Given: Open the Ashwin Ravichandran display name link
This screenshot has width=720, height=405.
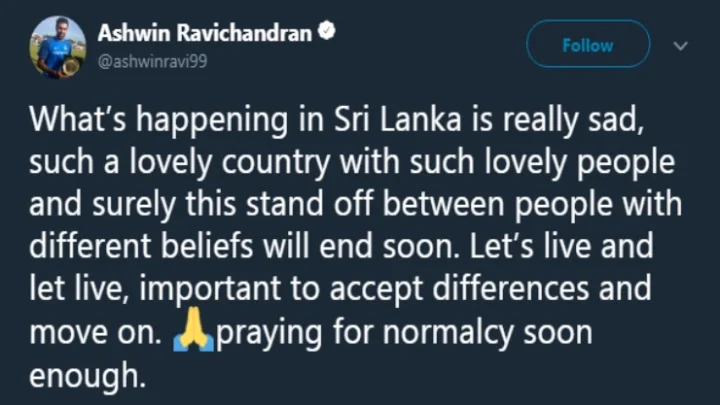Looking at the screenshot, I should (206, 34).
